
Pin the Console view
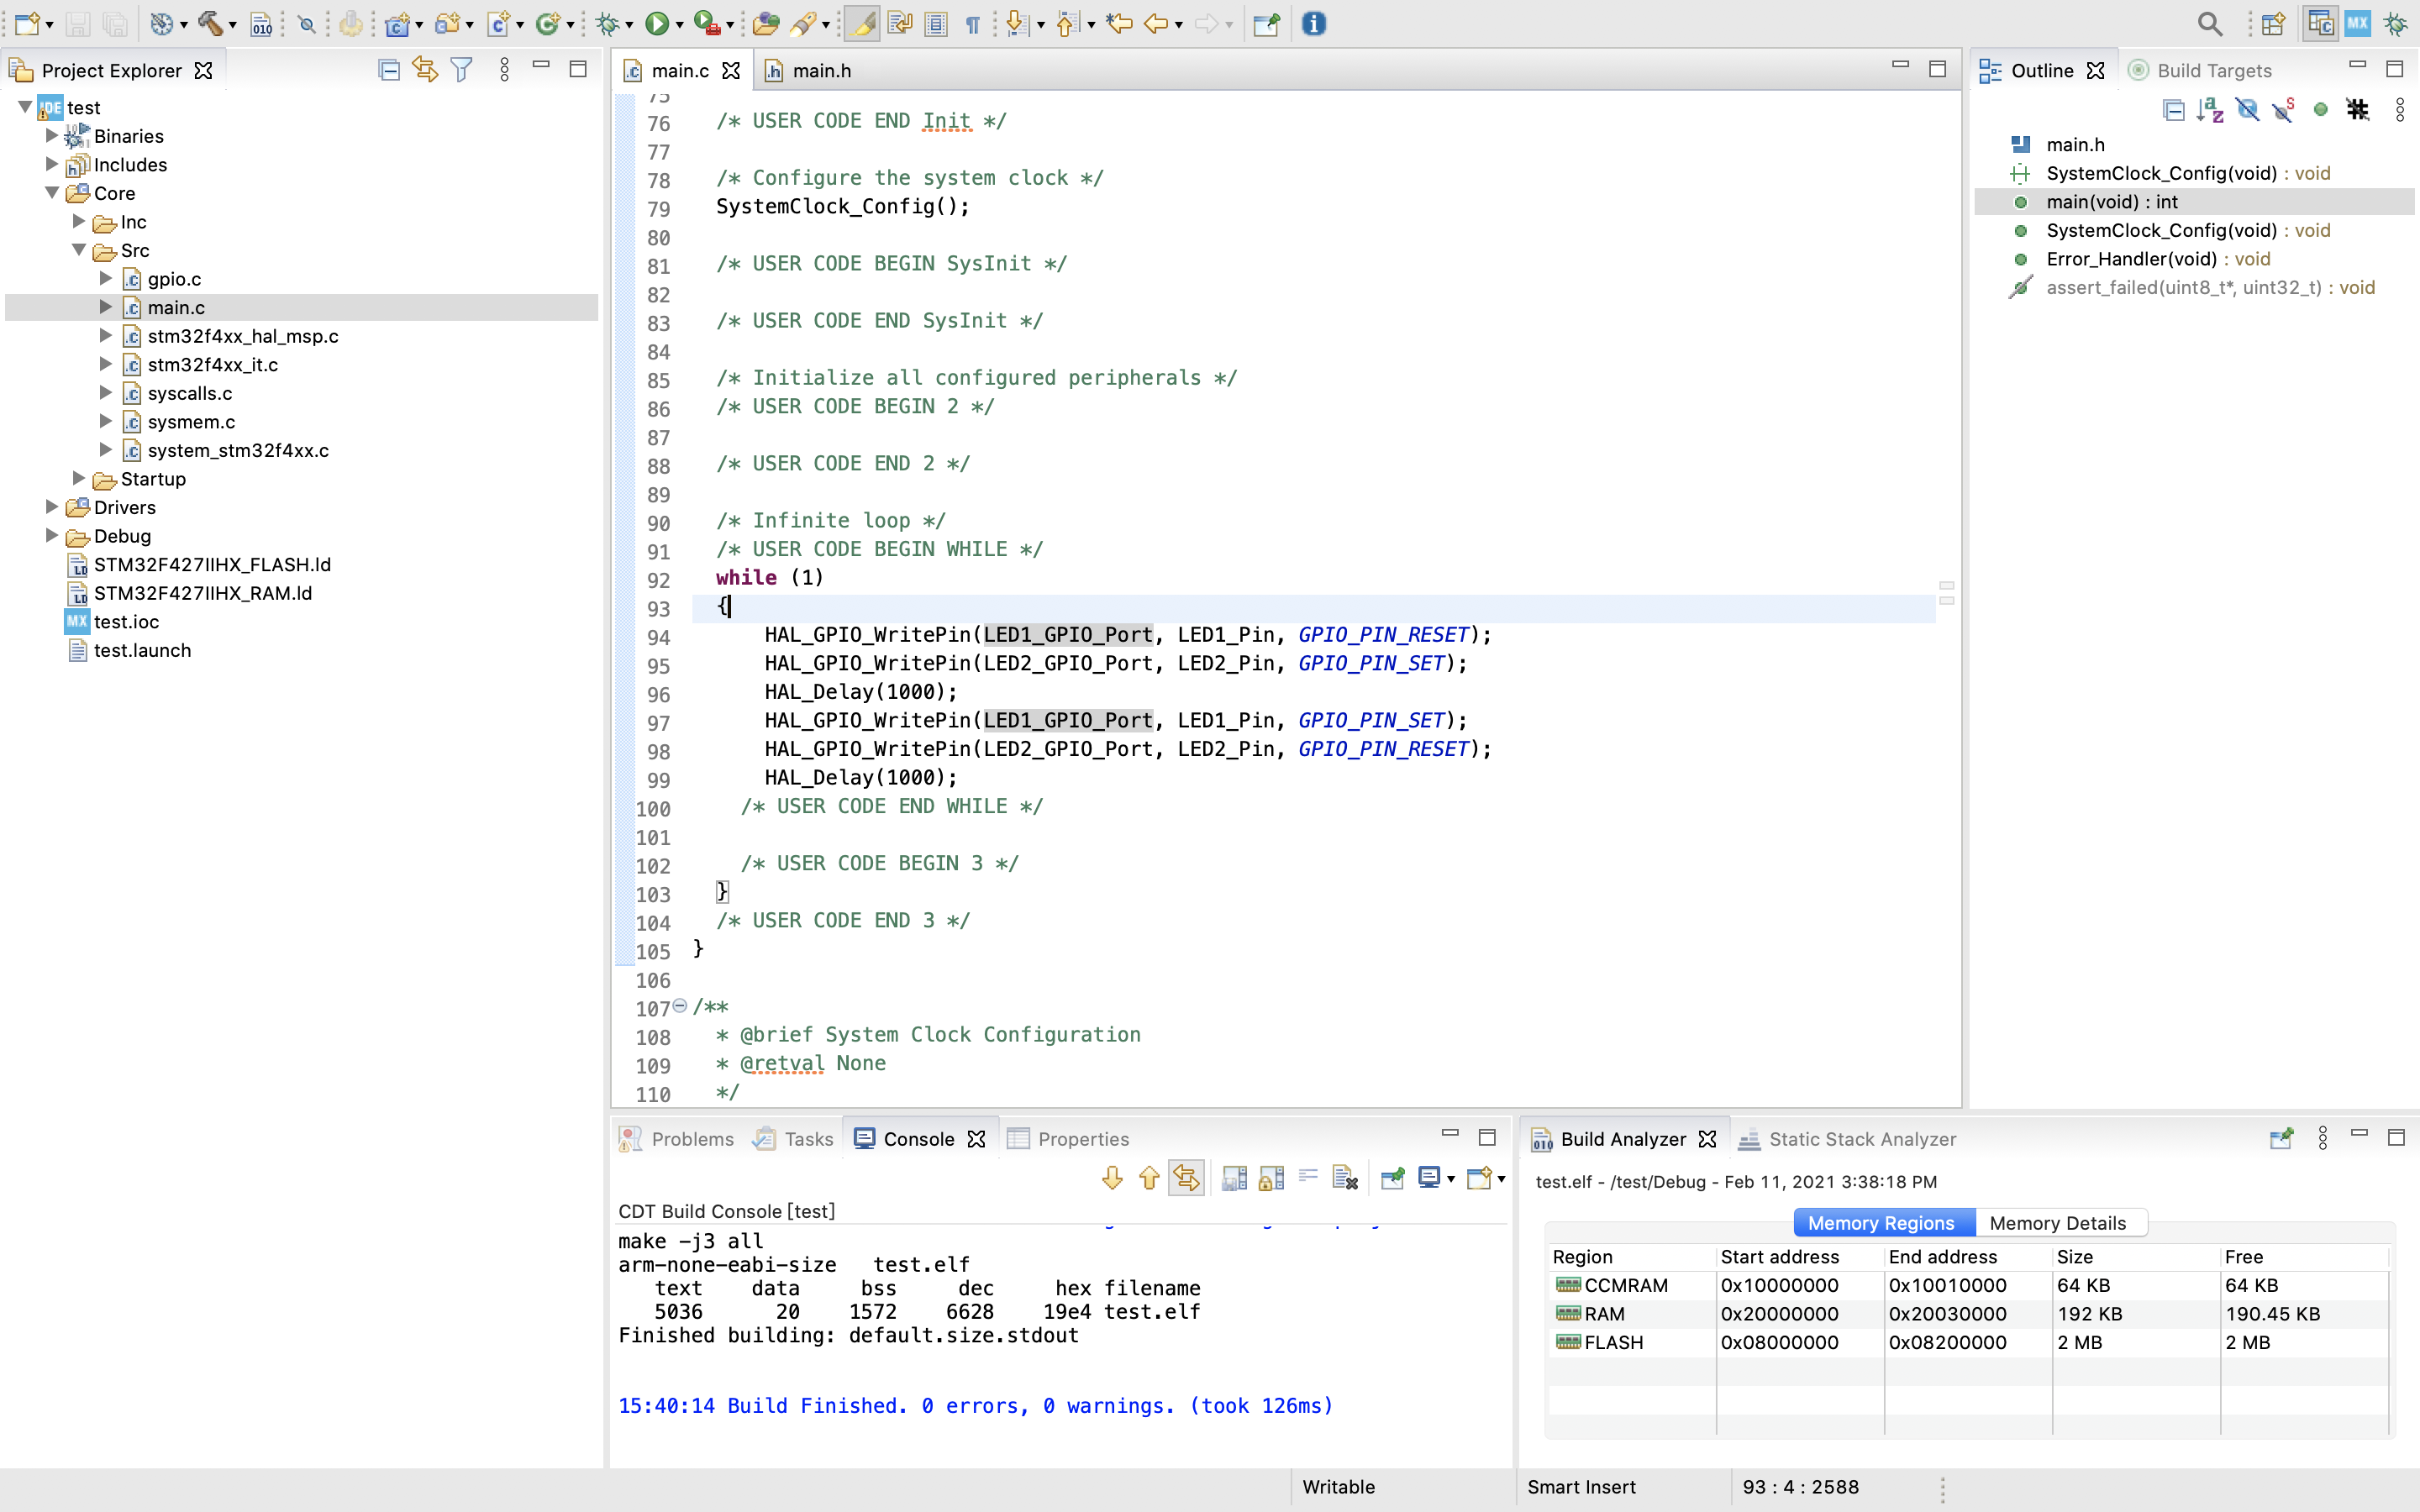coord(1393,1178)
